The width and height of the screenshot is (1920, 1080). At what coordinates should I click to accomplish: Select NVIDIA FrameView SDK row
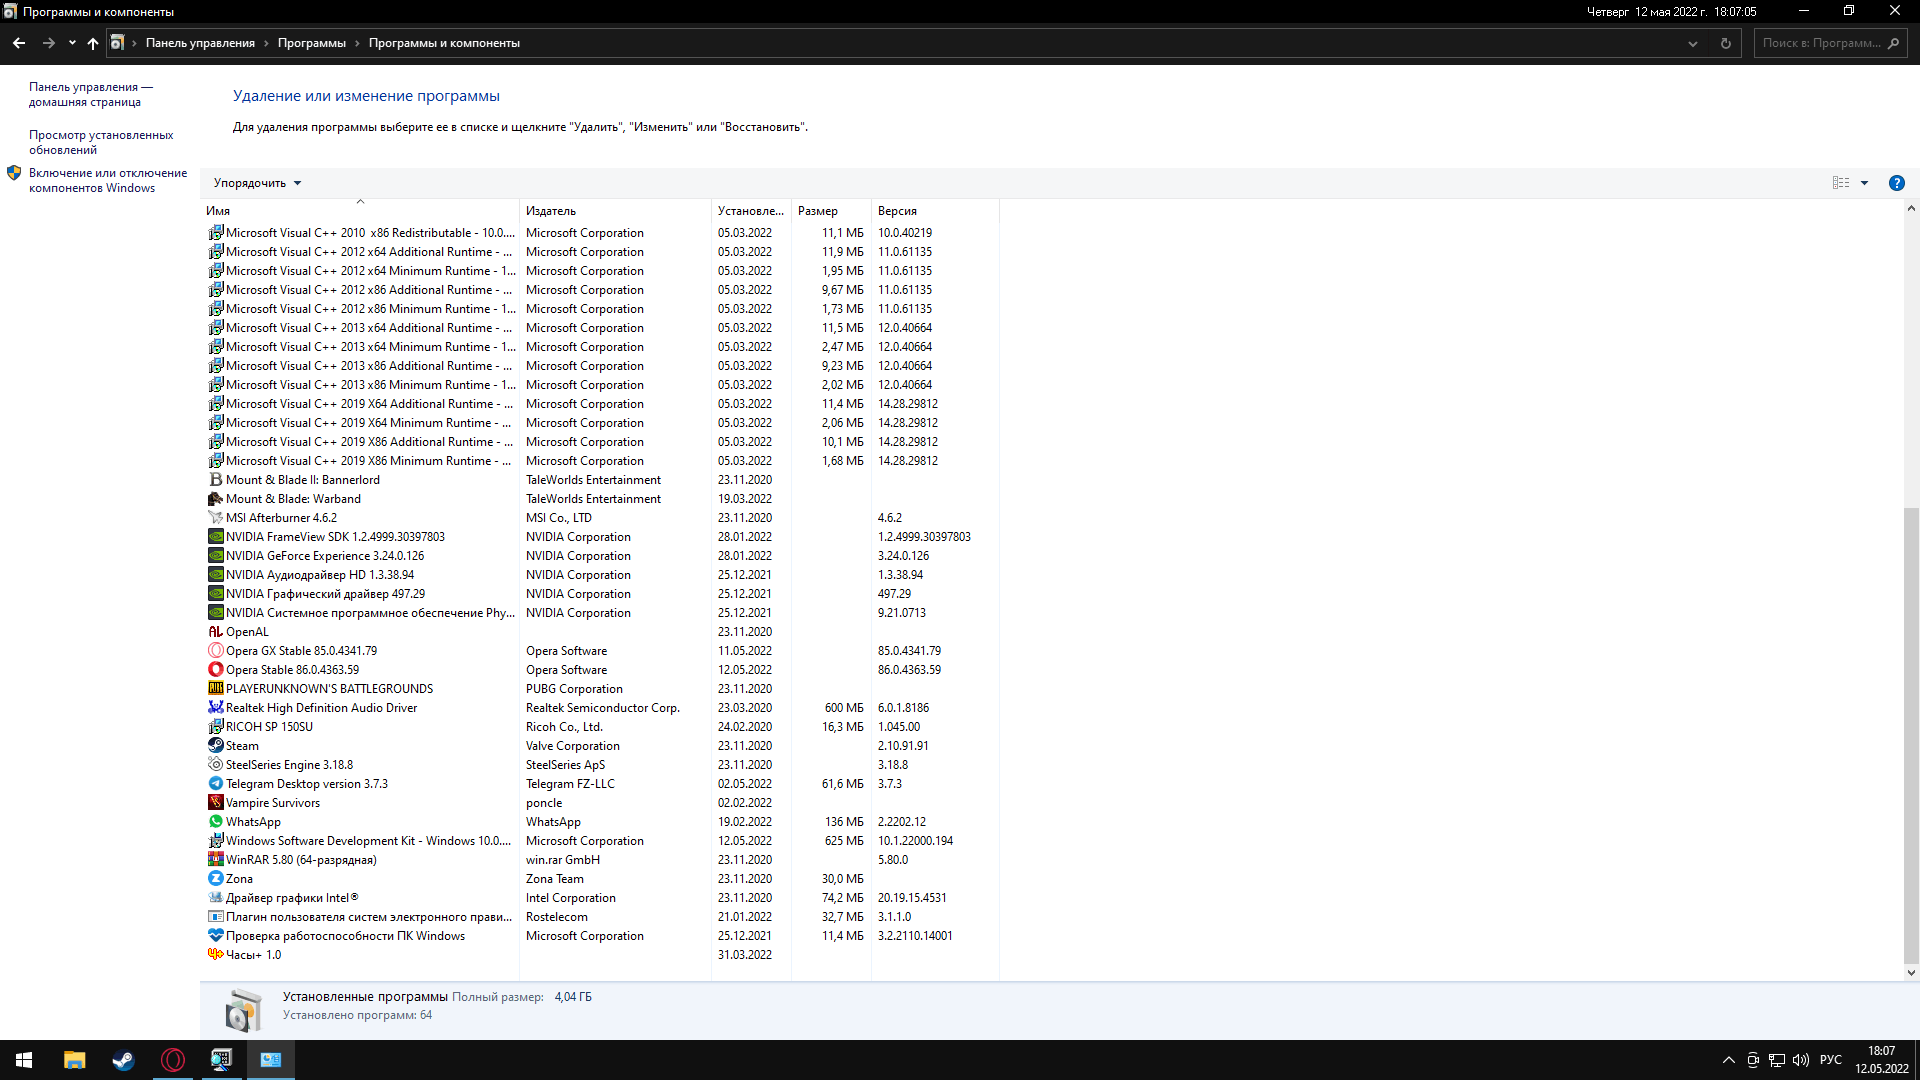(x=600, y=537)
